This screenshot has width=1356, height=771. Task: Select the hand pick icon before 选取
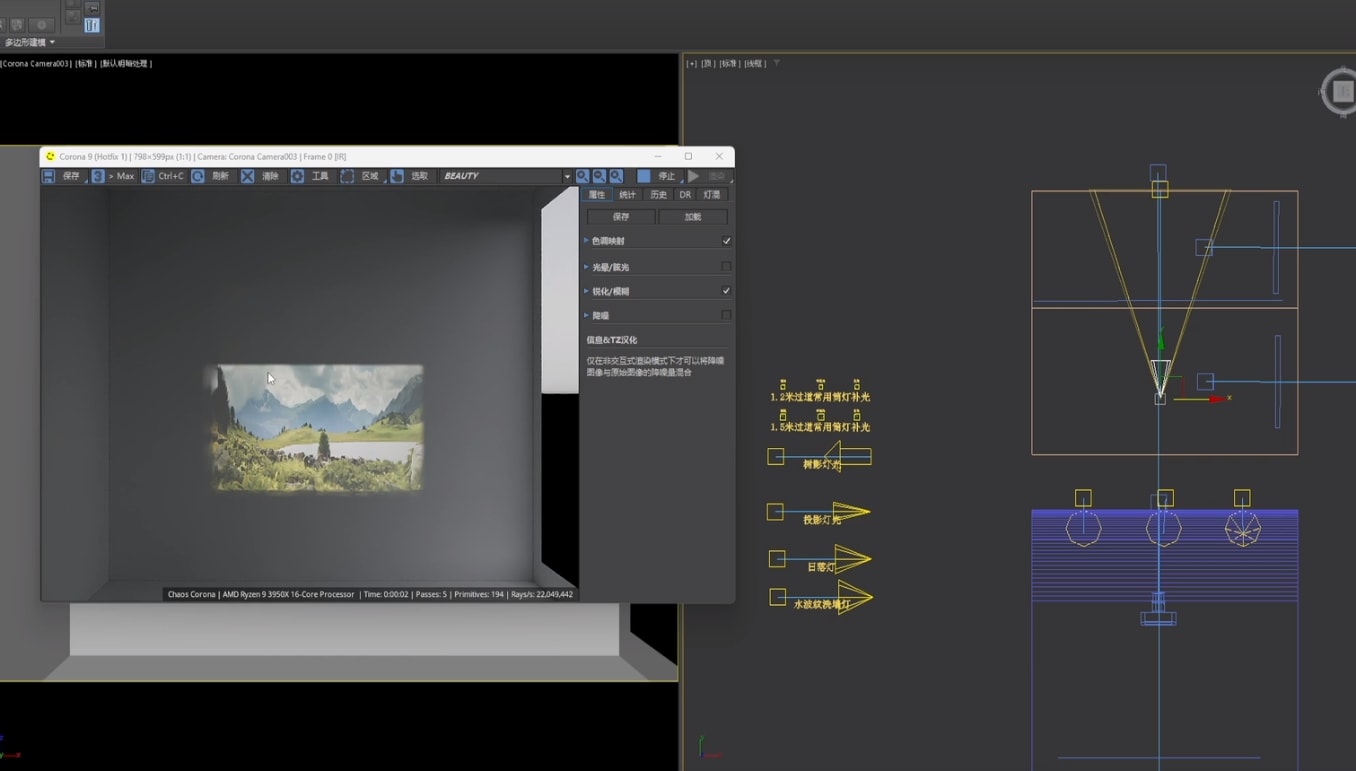[397, 176]
